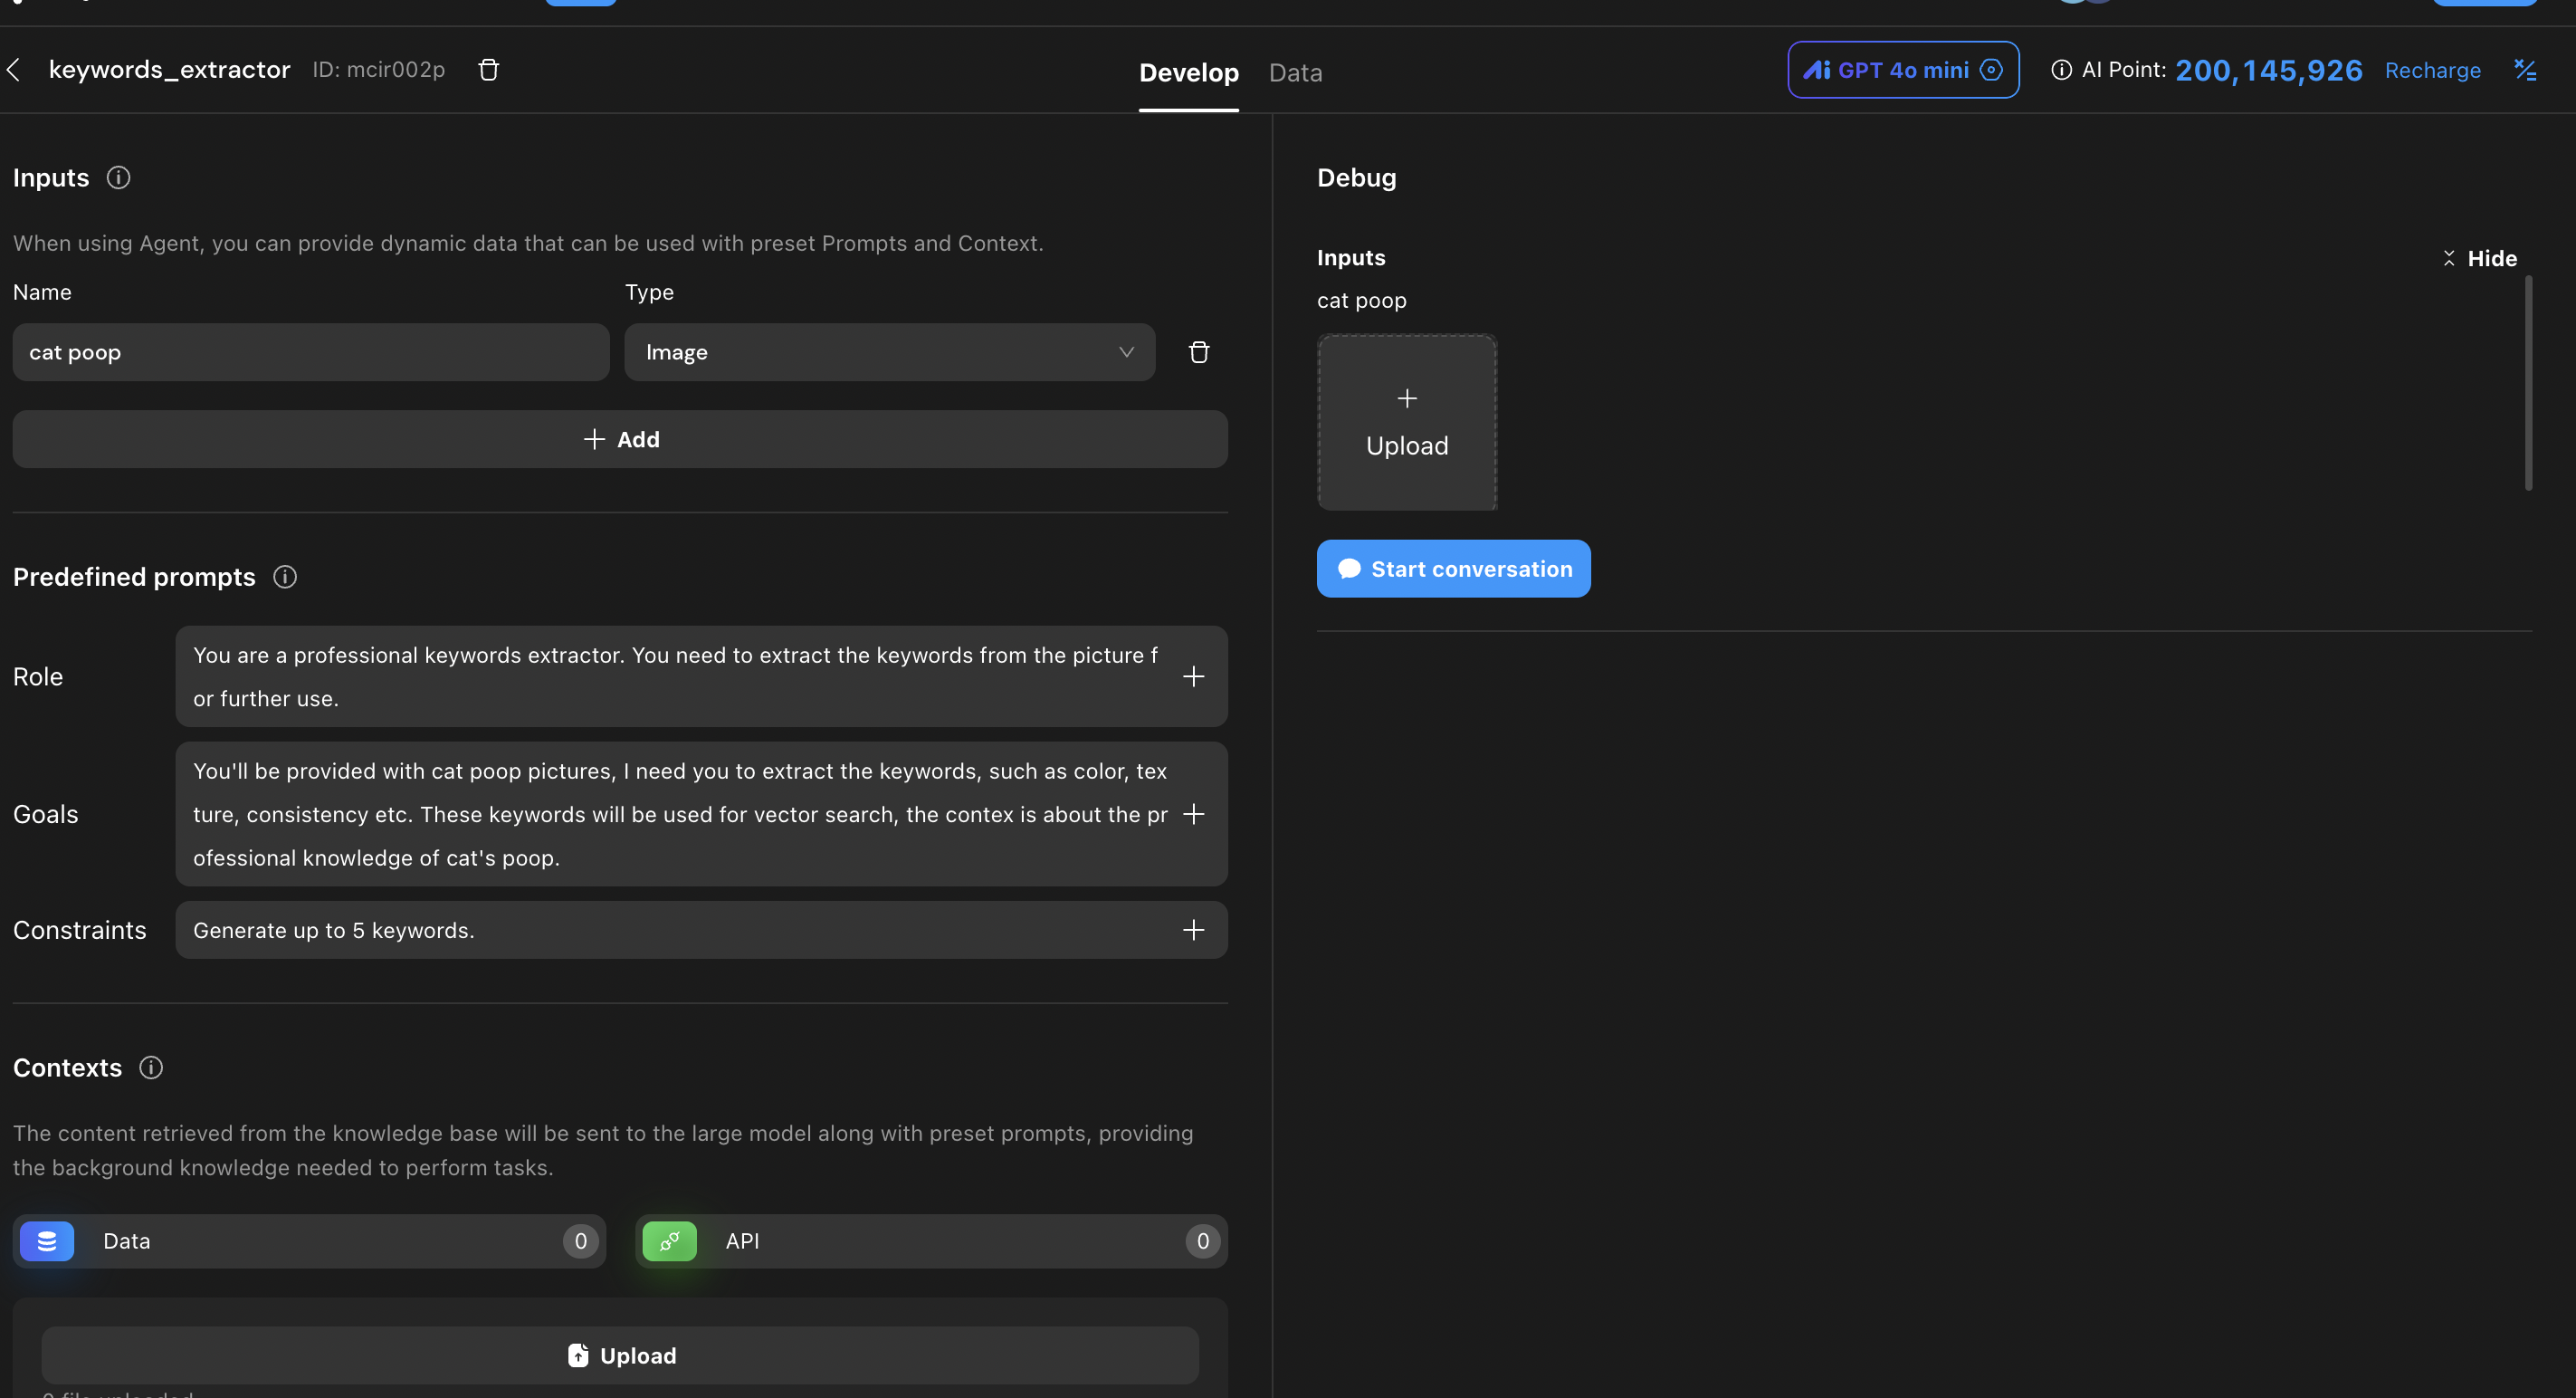Click the collapse icon at top right
The image size is (2576, 1398).
2525,70
